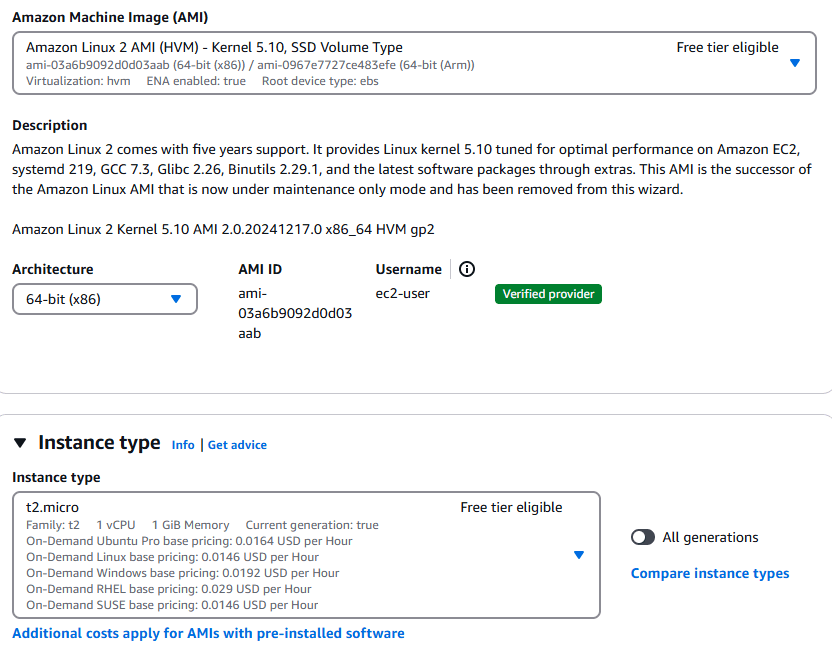
Task: Click the blue arrow in the t2.micro selector
Action: [x=579, y=555]
